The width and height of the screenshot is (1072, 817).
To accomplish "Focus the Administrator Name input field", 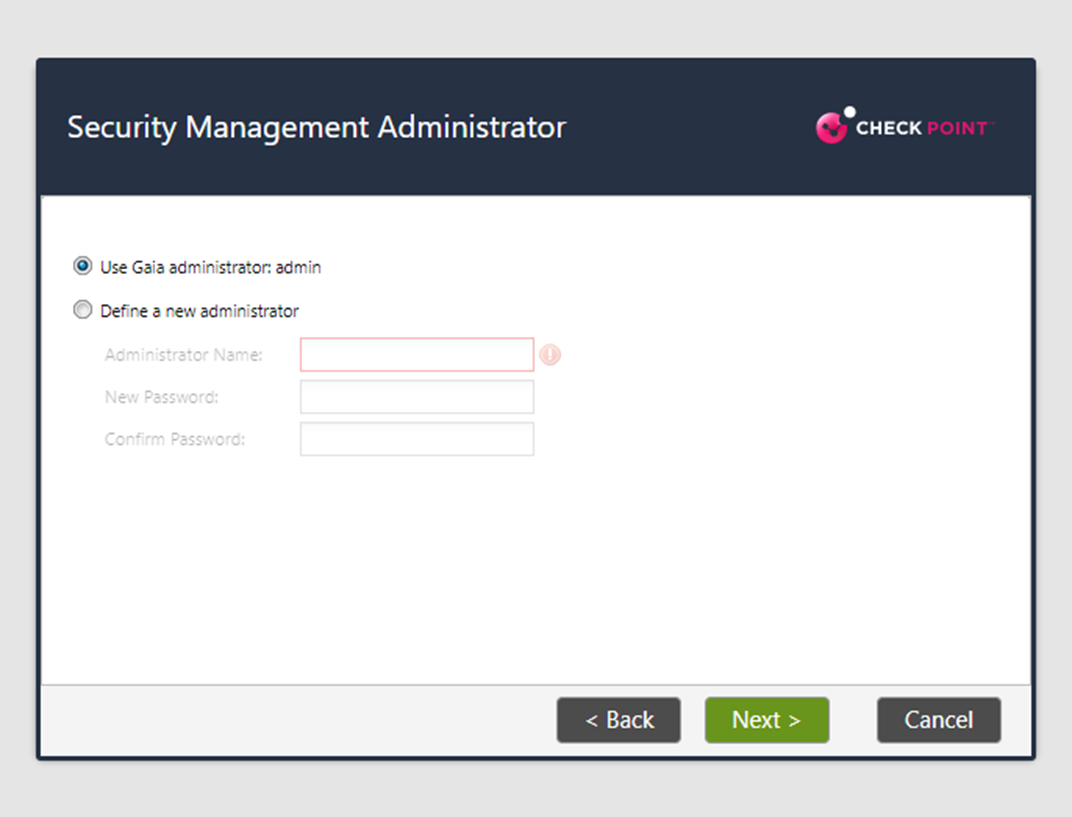I will point(417,355).
